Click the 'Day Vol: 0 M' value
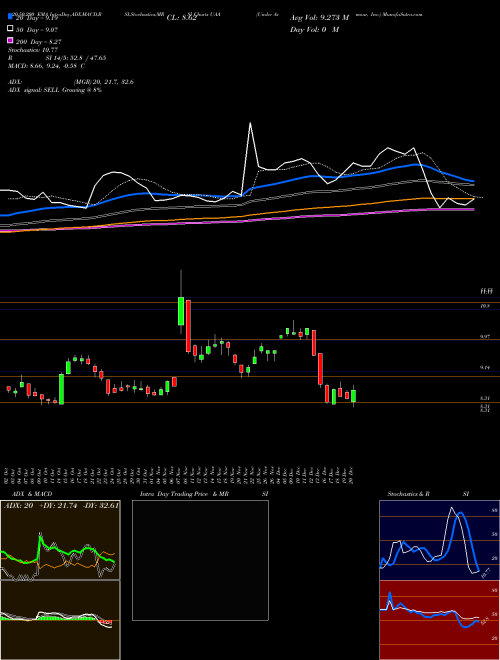500x660 pixels. [x=314, y=29]
